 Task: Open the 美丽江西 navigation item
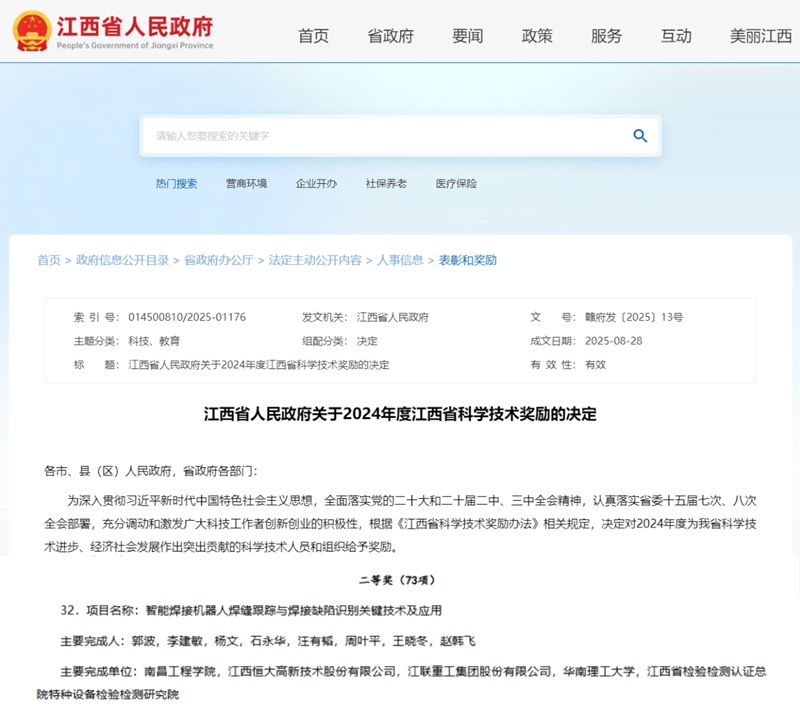760,36
